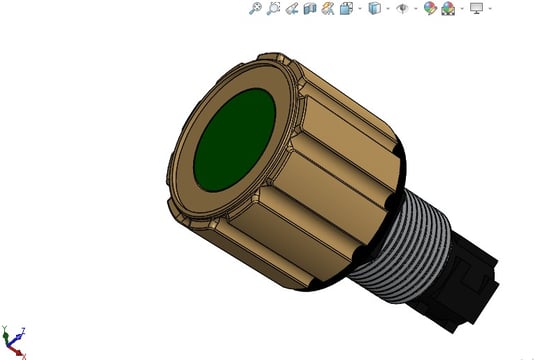Image resolution: width=536 pixels, height=360 pixels.
Task: Click the Zoom to Fit magnifier icon
Action: [255, 8]
